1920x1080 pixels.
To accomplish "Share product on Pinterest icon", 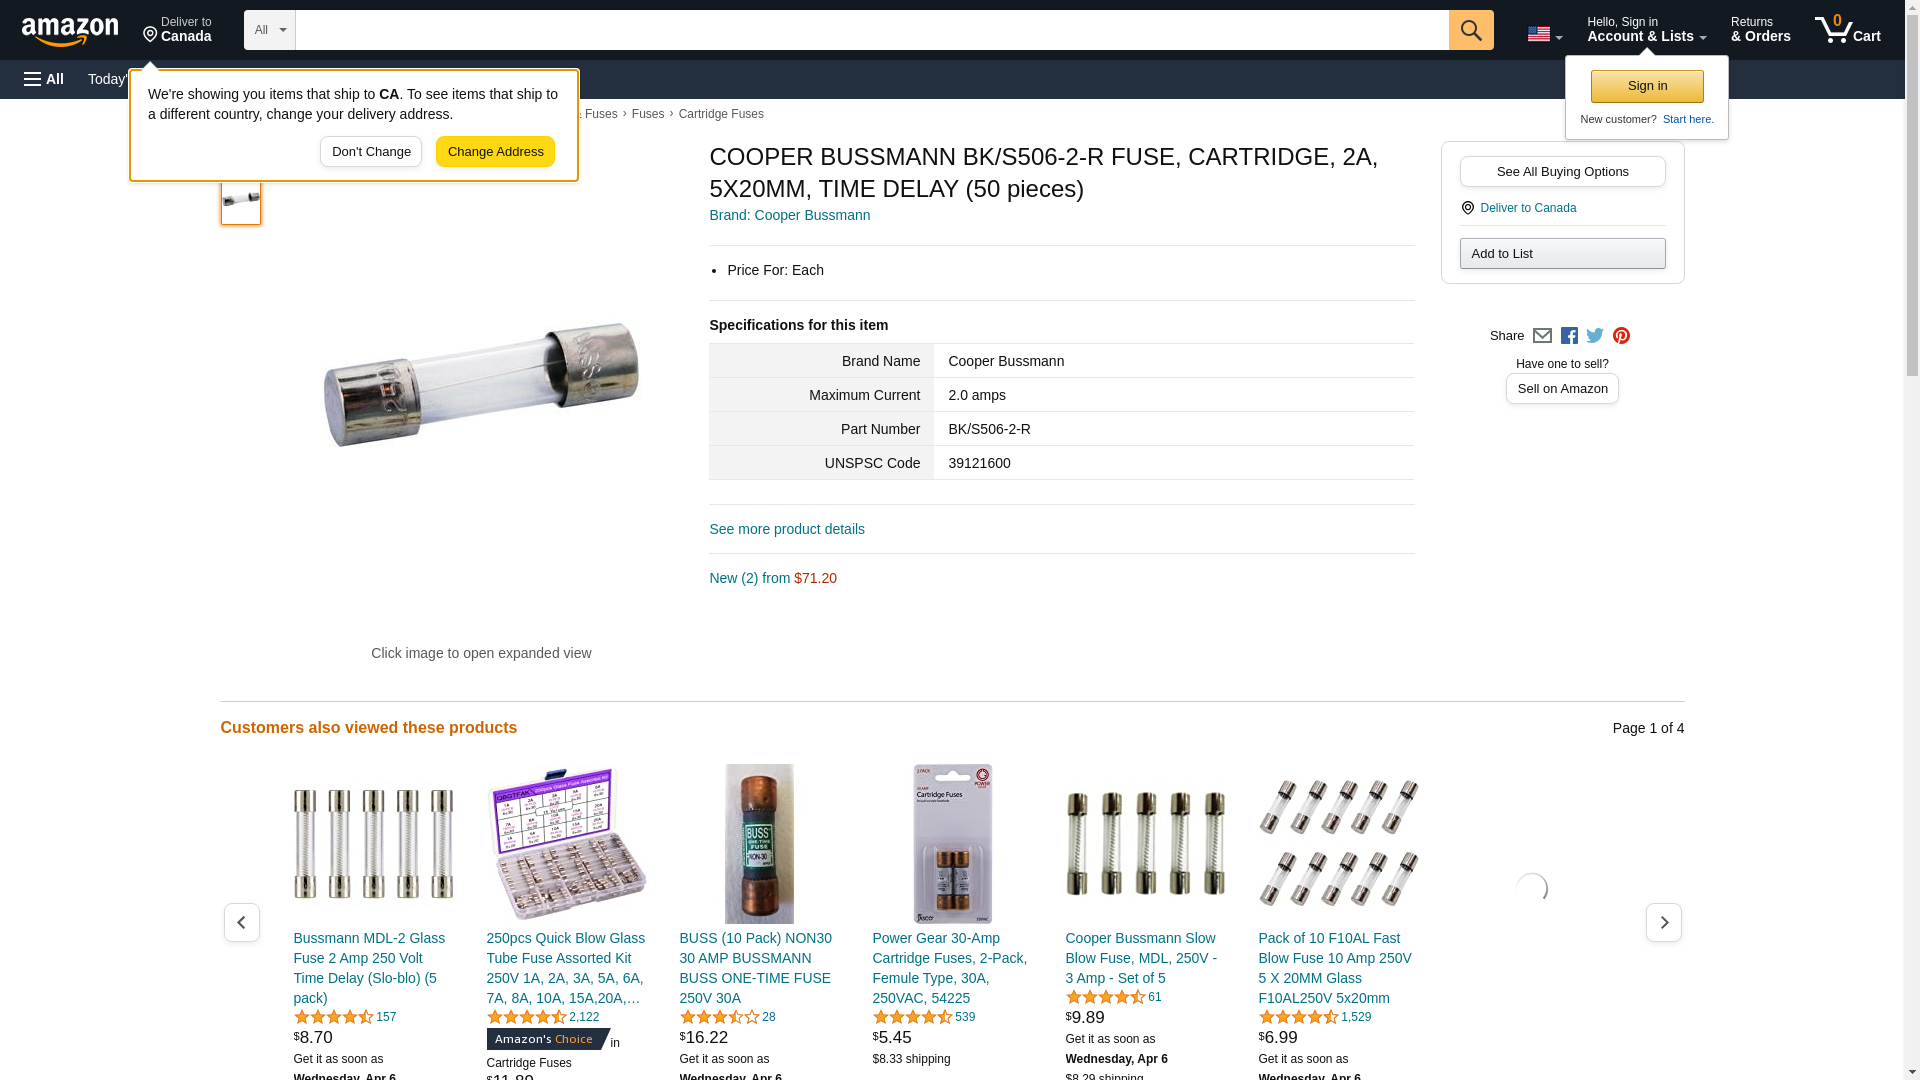I will pos(1621,336).
